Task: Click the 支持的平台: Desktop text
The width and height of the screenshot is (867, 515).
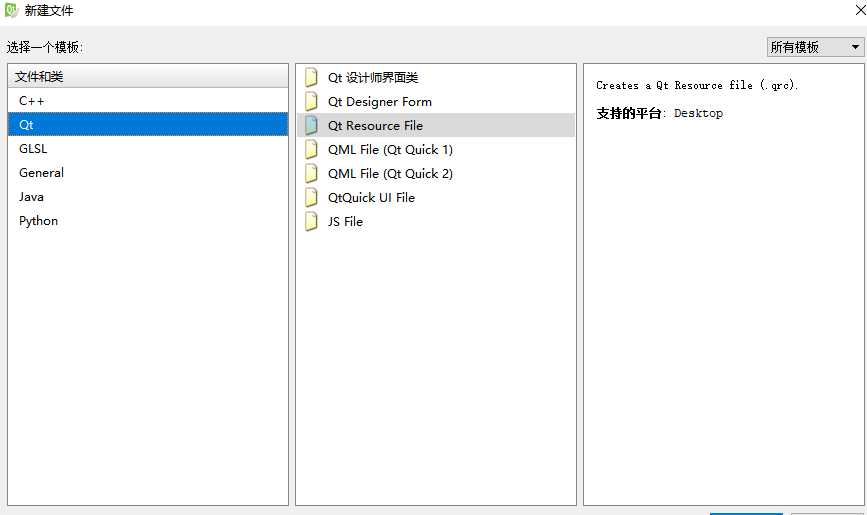Action: [659, 113]
